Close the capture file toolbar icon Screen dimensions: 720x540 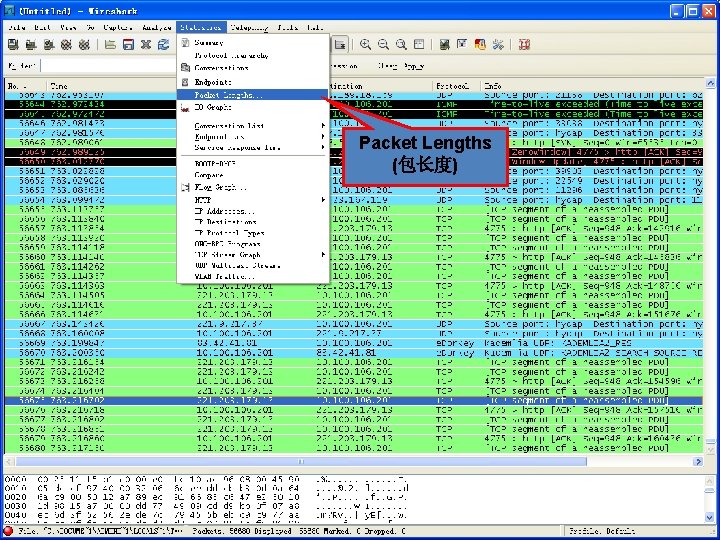146,45
